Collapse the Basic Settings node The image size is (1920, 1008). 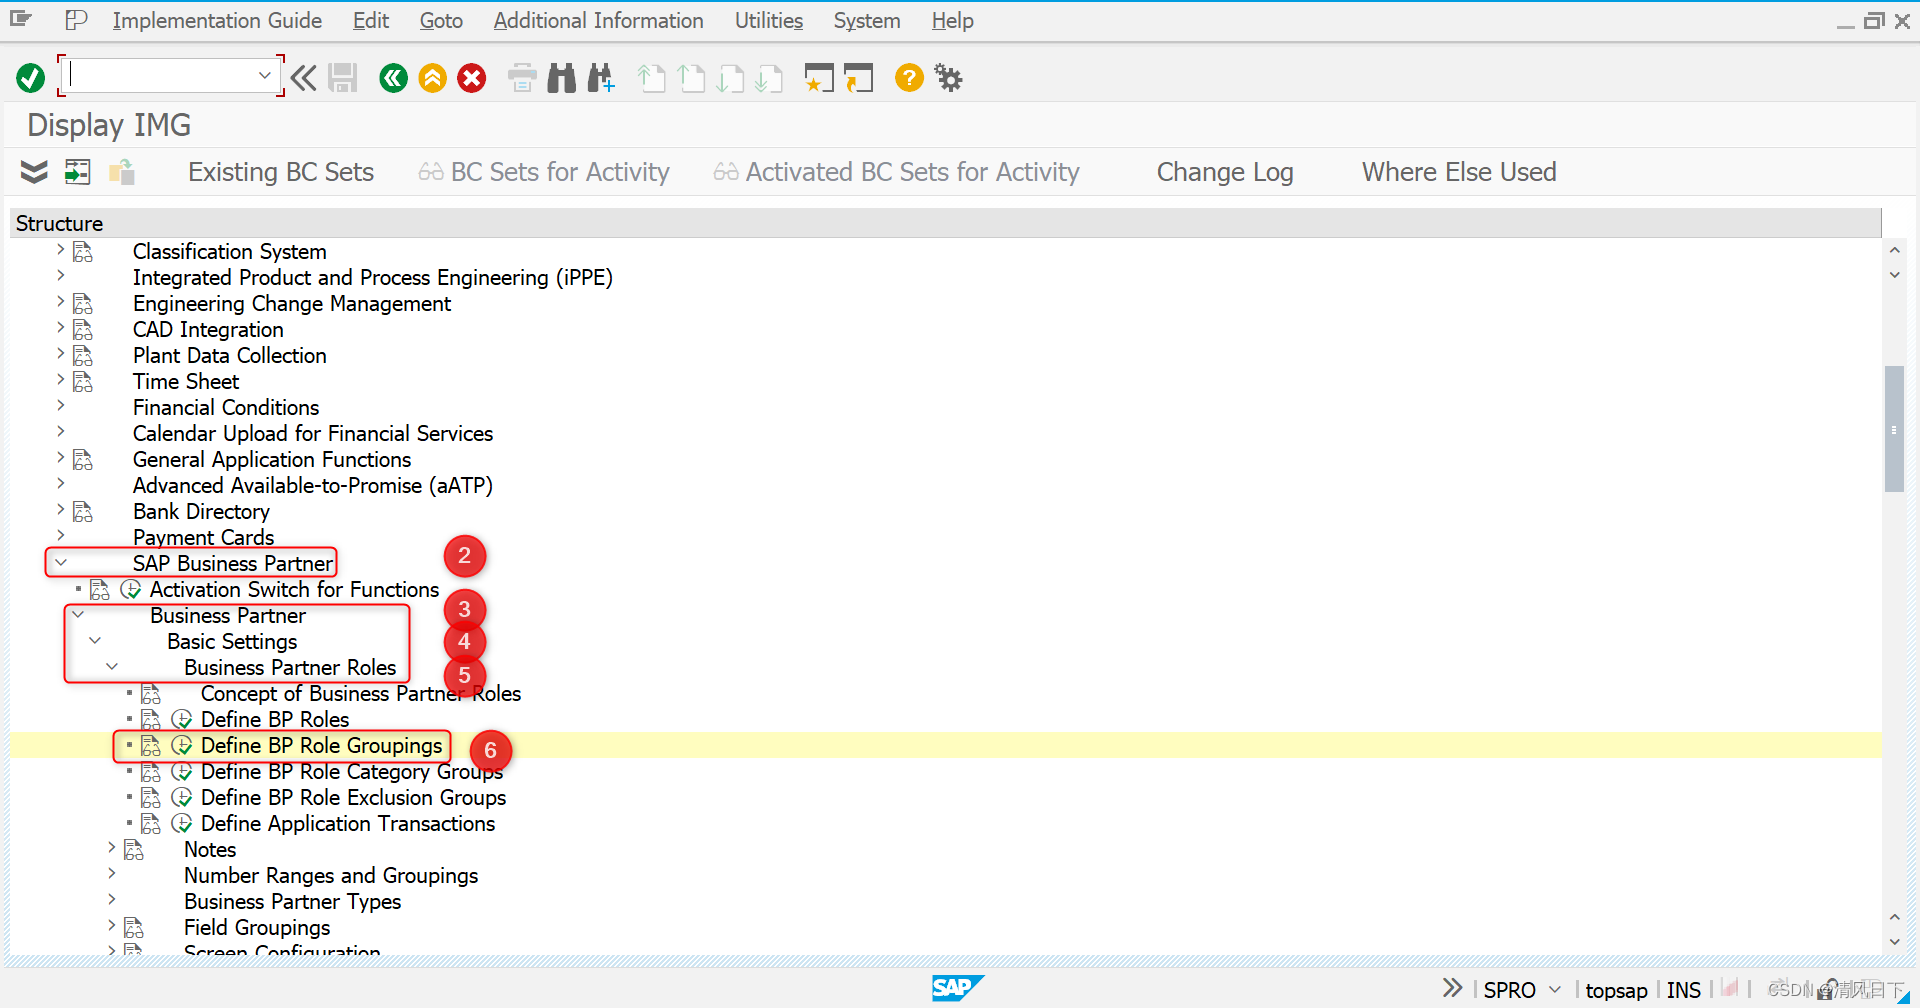point(95,641)
